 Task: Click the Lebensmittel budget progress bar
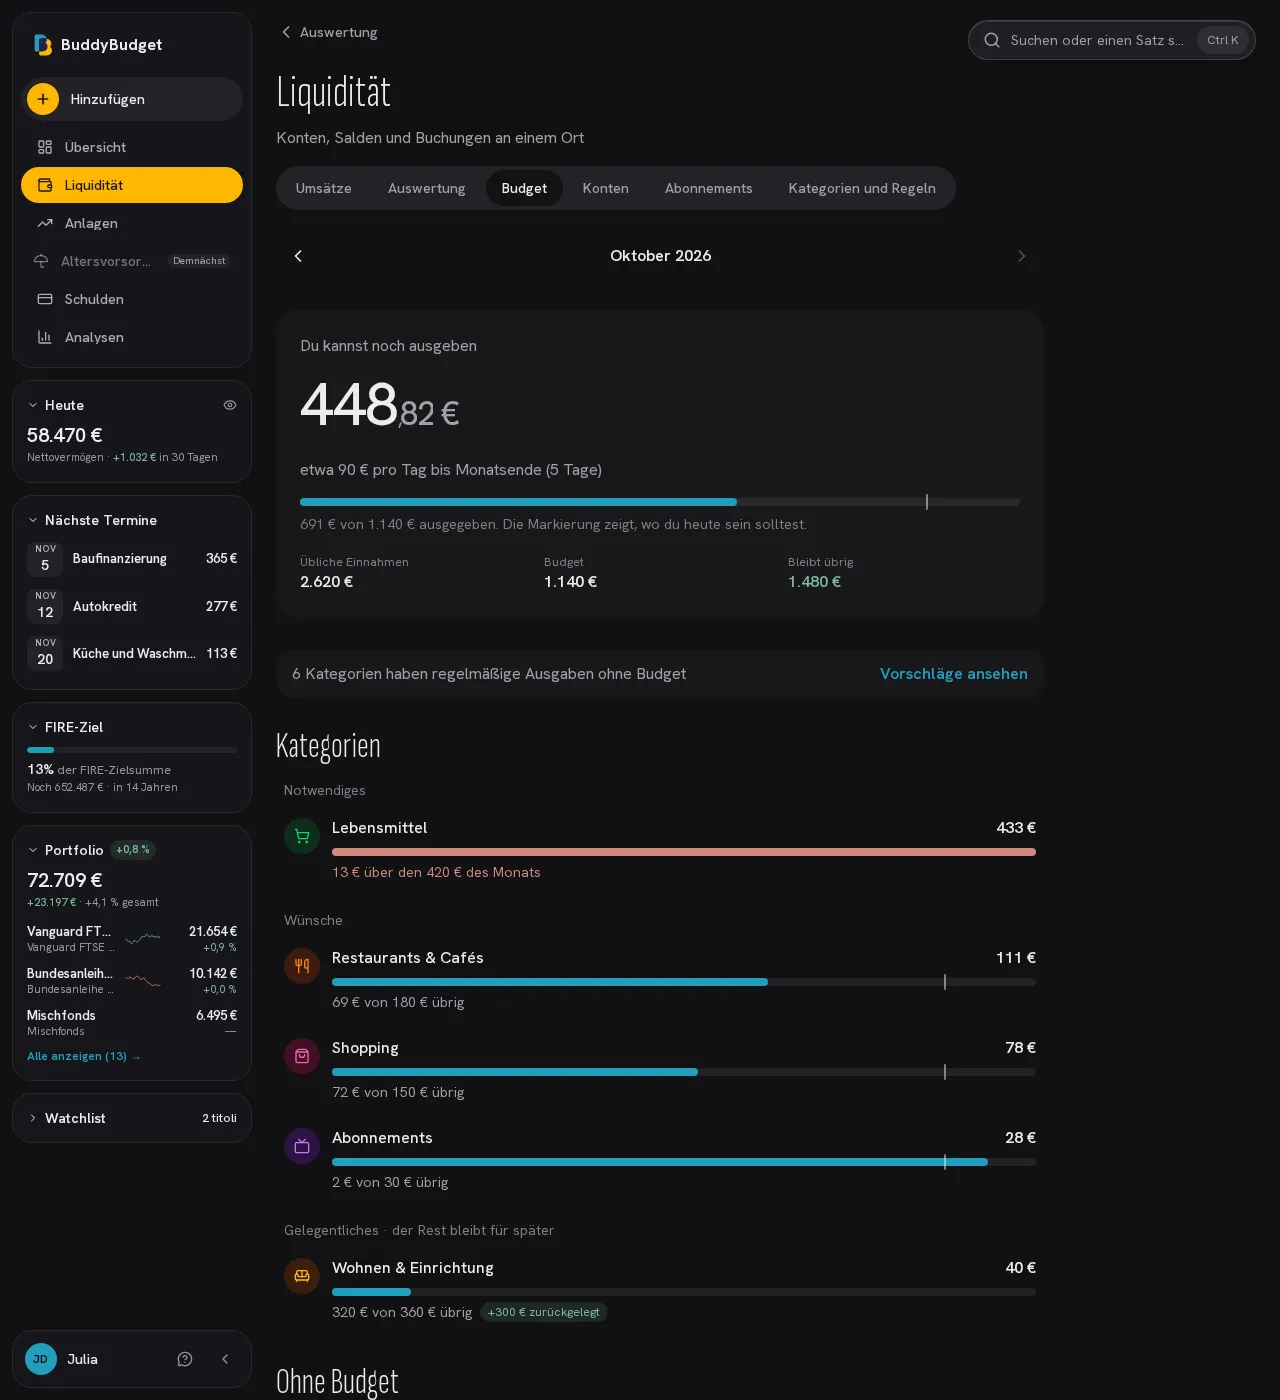coord(684,852)
